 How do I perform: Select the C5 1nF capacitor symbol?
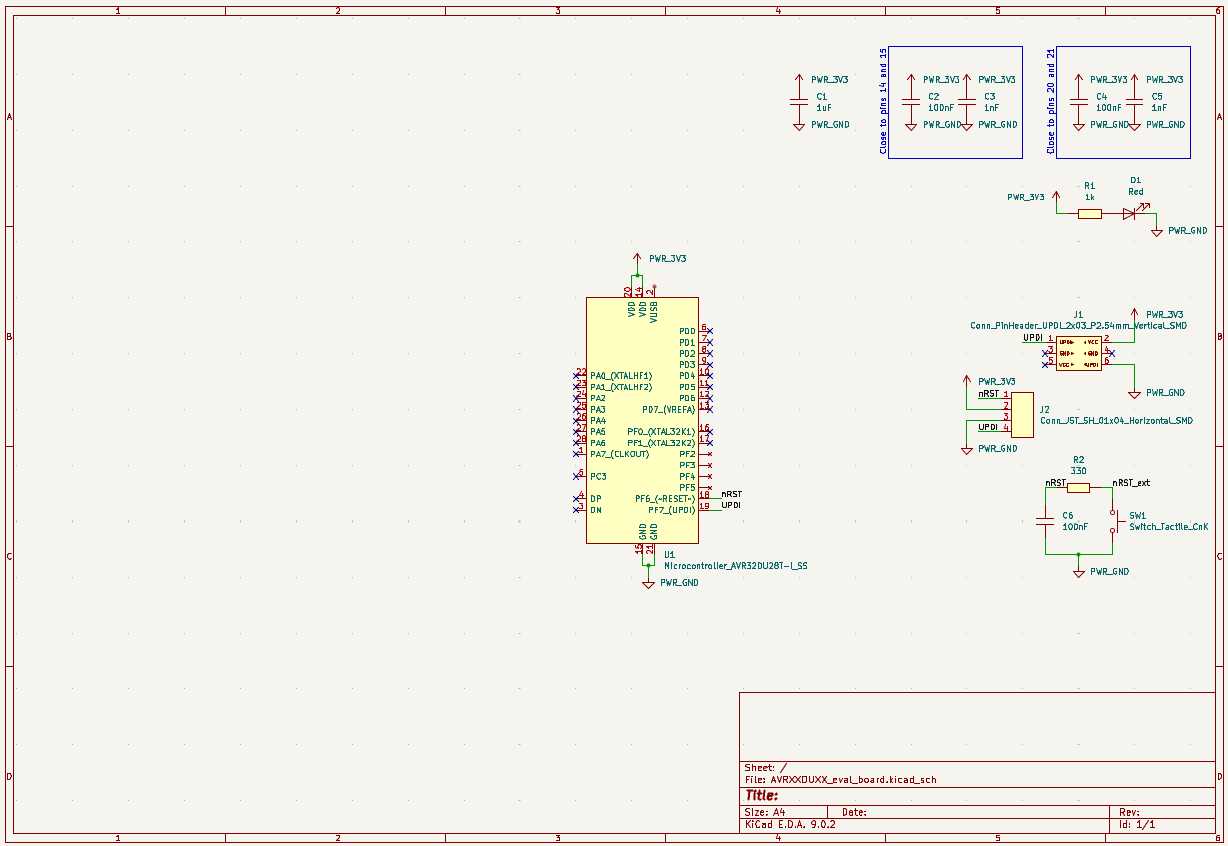1134,101
